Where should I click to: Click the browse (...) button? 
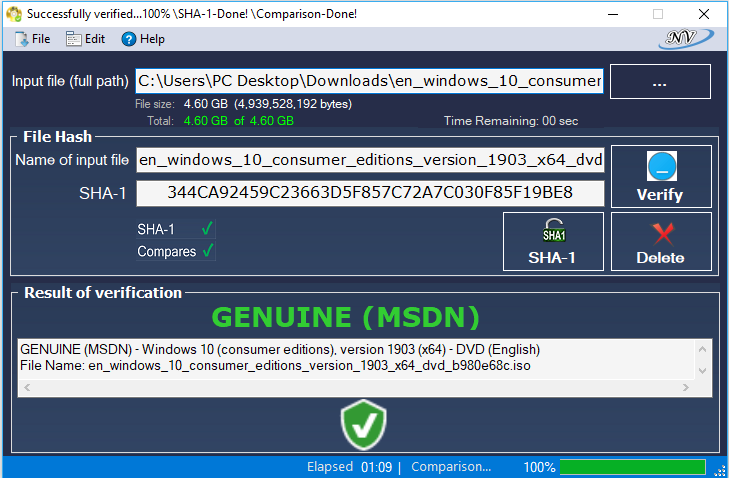pyautogui.click(x=660, y=81)
